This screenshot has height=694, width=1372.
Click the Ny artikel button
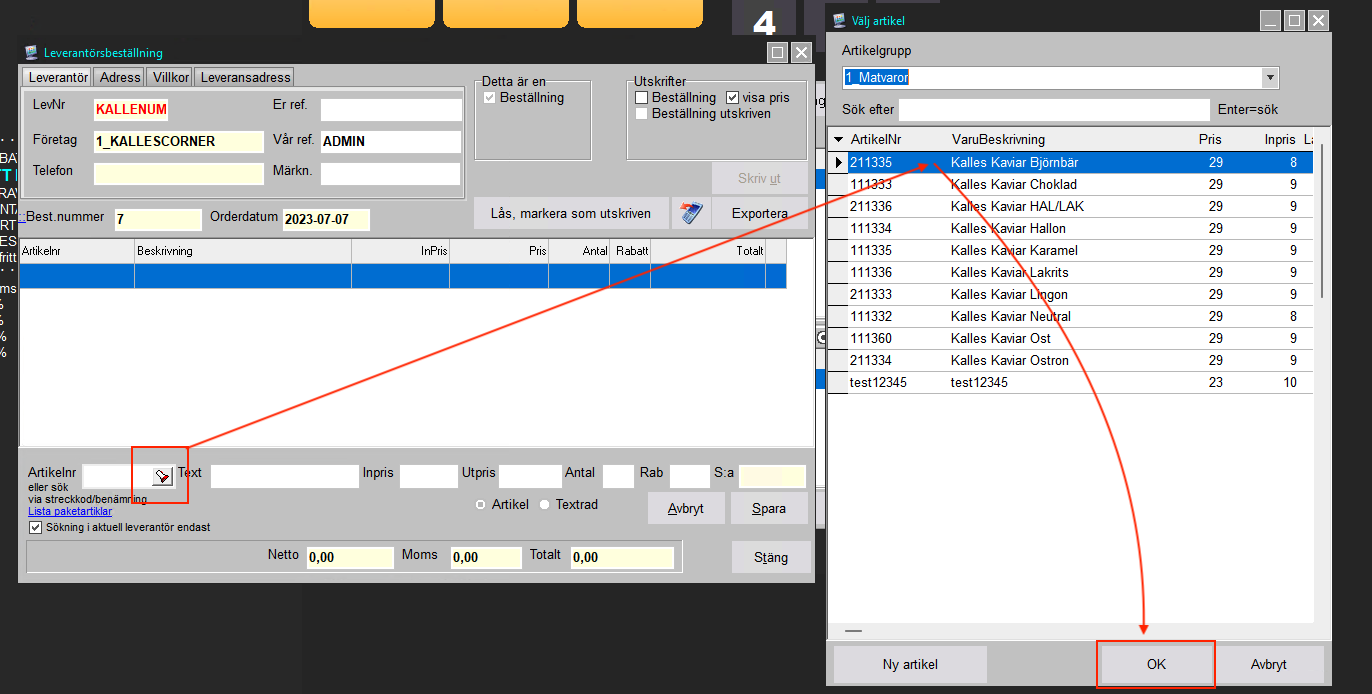[910, 664]
